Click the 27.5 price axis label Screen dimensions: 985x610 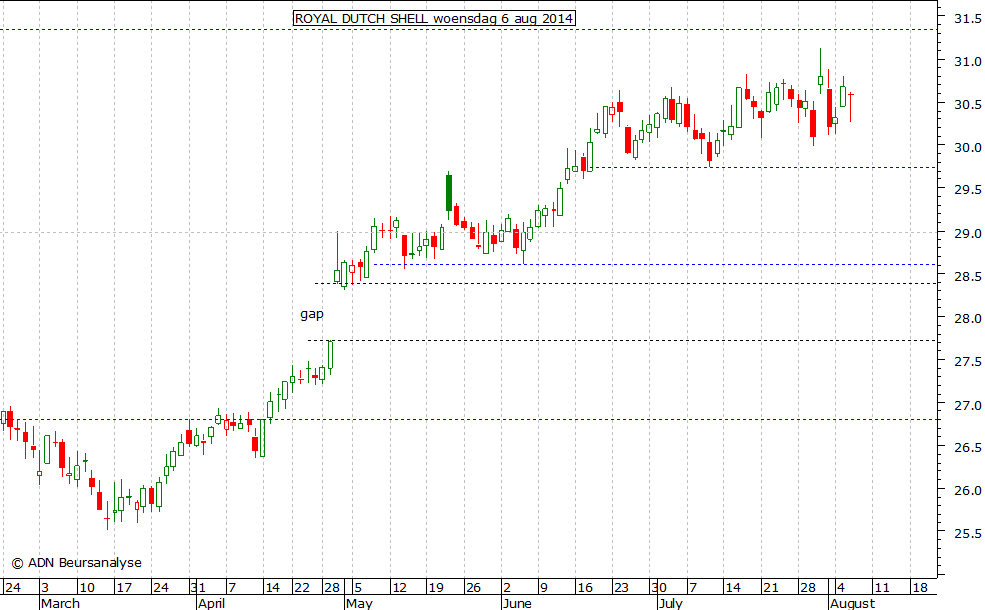point(967,362)
